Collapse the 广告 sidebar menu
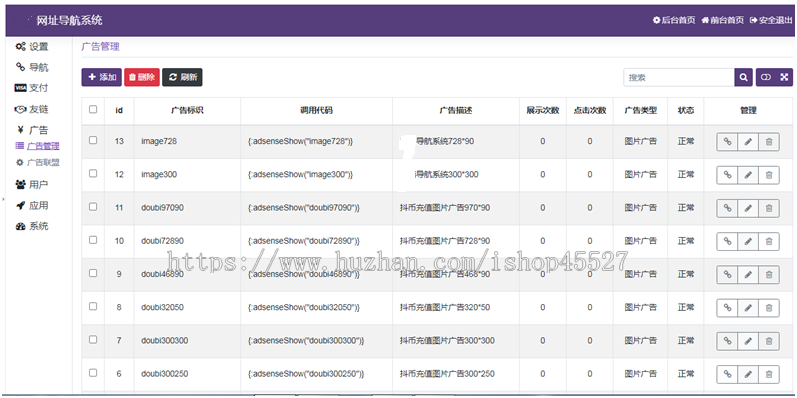Screen dimensions: 797x398 click(x=32, y=130)
